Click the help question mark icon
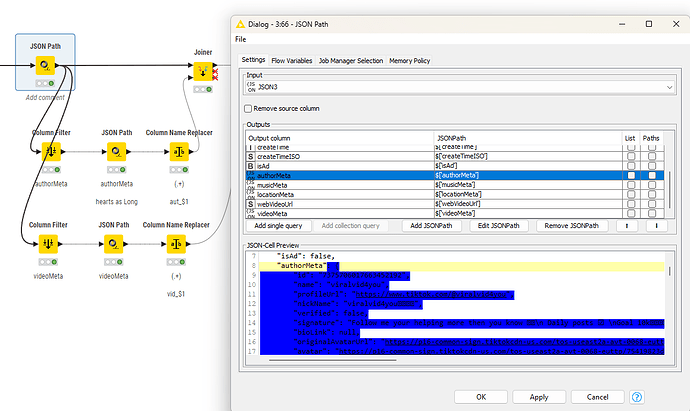 pos(635,397)
